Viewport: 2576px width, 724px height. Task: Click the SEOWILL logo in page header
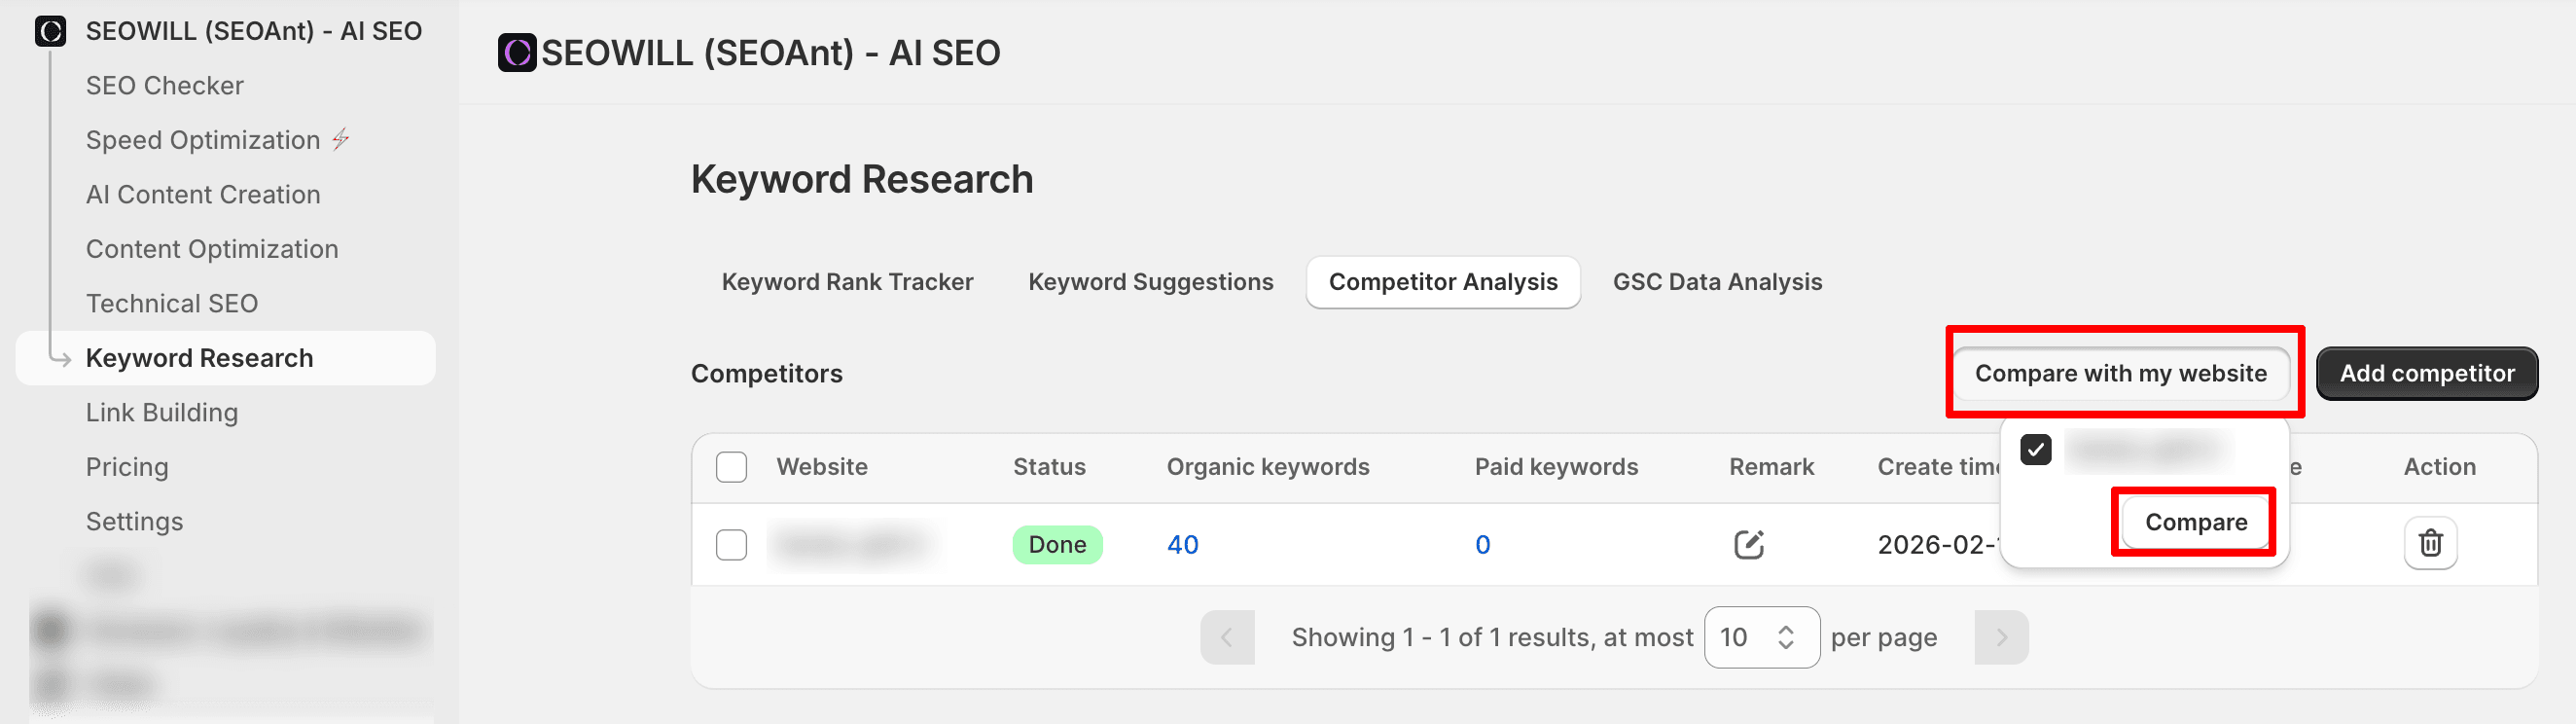517,53
